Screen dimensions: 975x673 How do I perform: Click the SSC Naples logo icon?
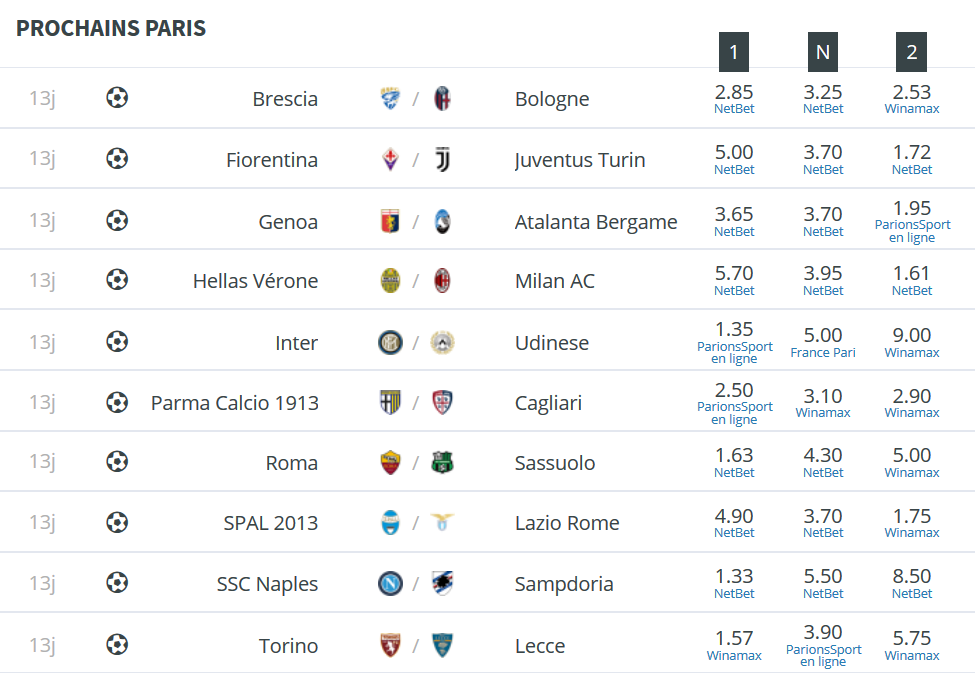tap(390, 583)
